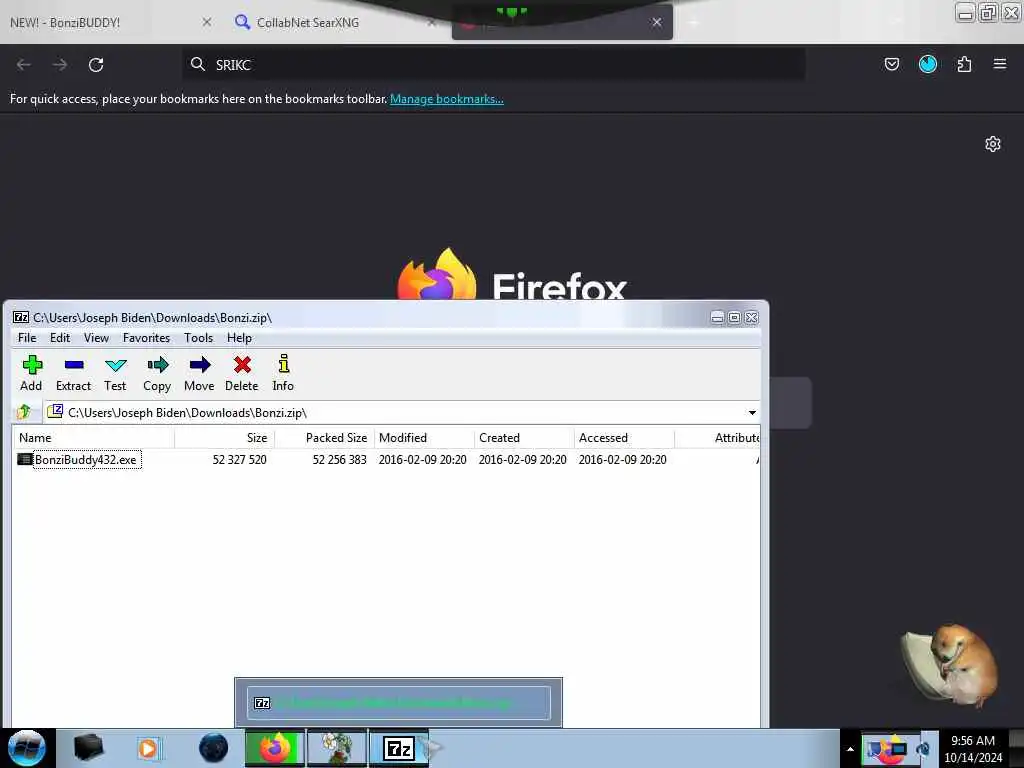
Task: Go up one folder level in 7-Zip
Action: click(x=24, y=412)
